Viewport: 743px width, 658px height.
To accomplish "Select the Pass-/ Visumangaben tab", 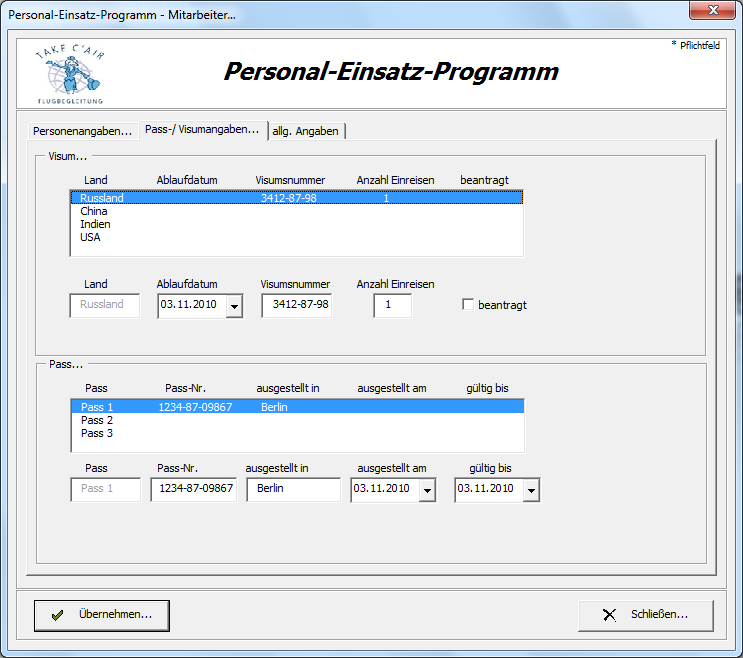I will (x=202, y=130).
